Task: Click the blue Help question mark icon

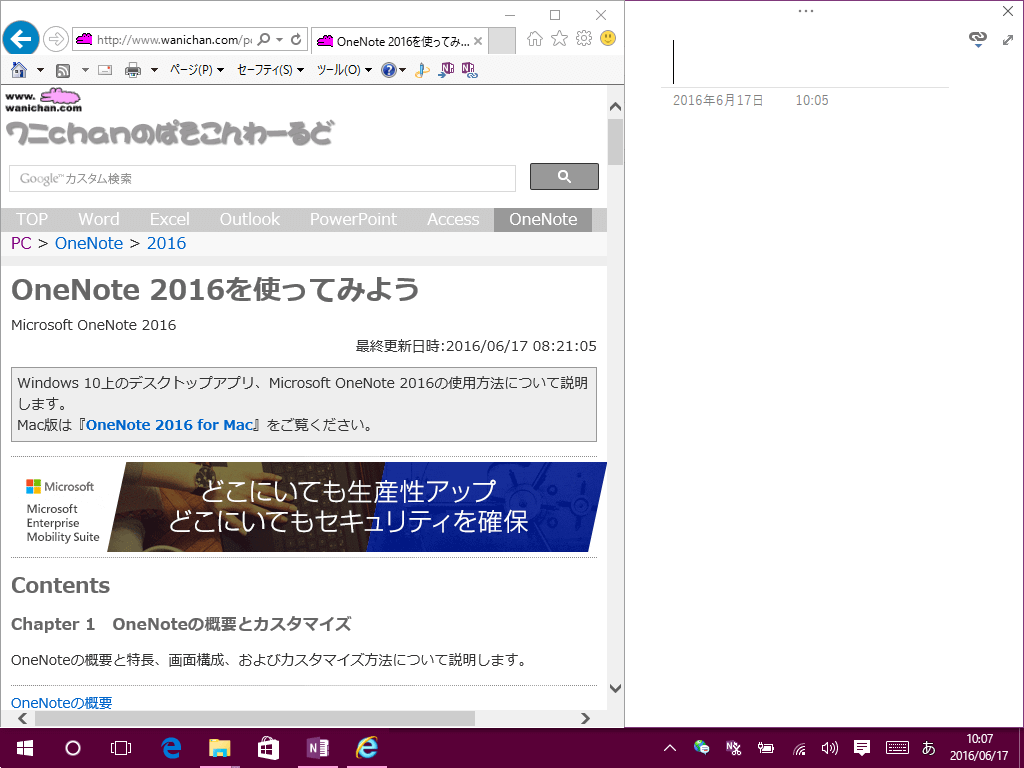Action: 389,70
